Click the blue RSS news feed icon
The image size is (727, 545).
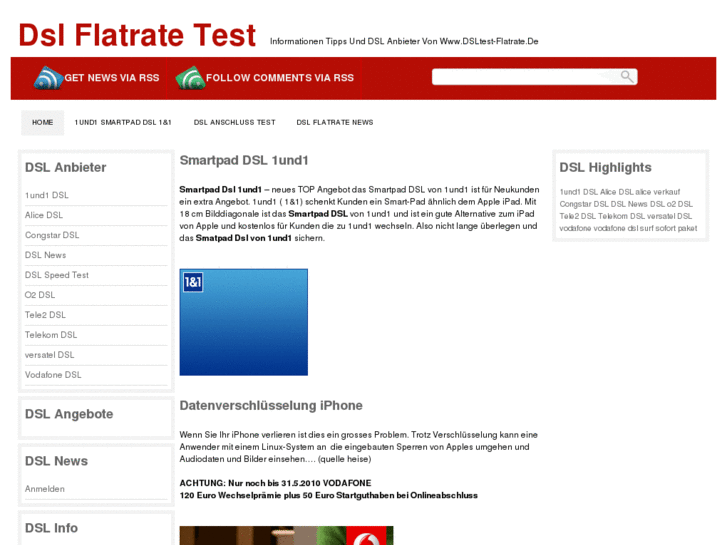[48, 77]
